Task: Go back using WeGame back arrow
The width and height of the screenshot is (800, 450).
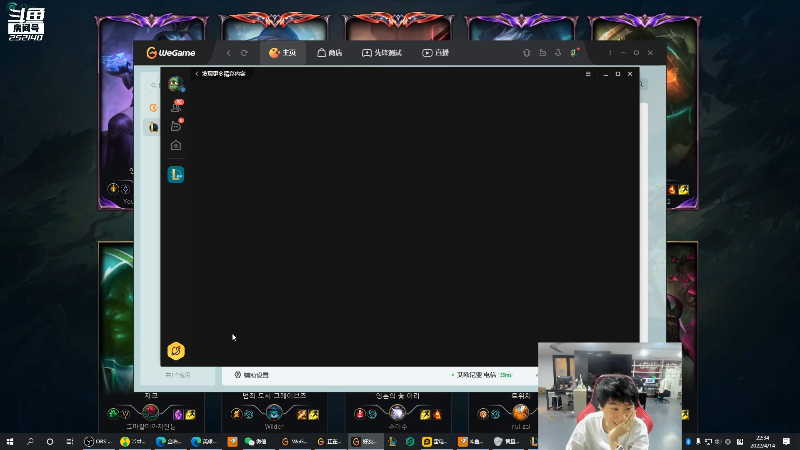Action: point(229,53)
